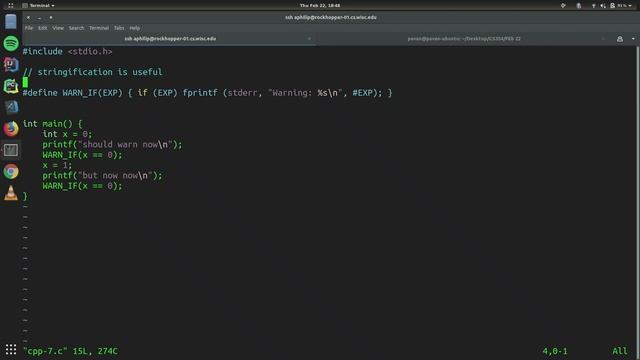Open the Edit menu
Viewport: 640px width, 360px height.
42,28
